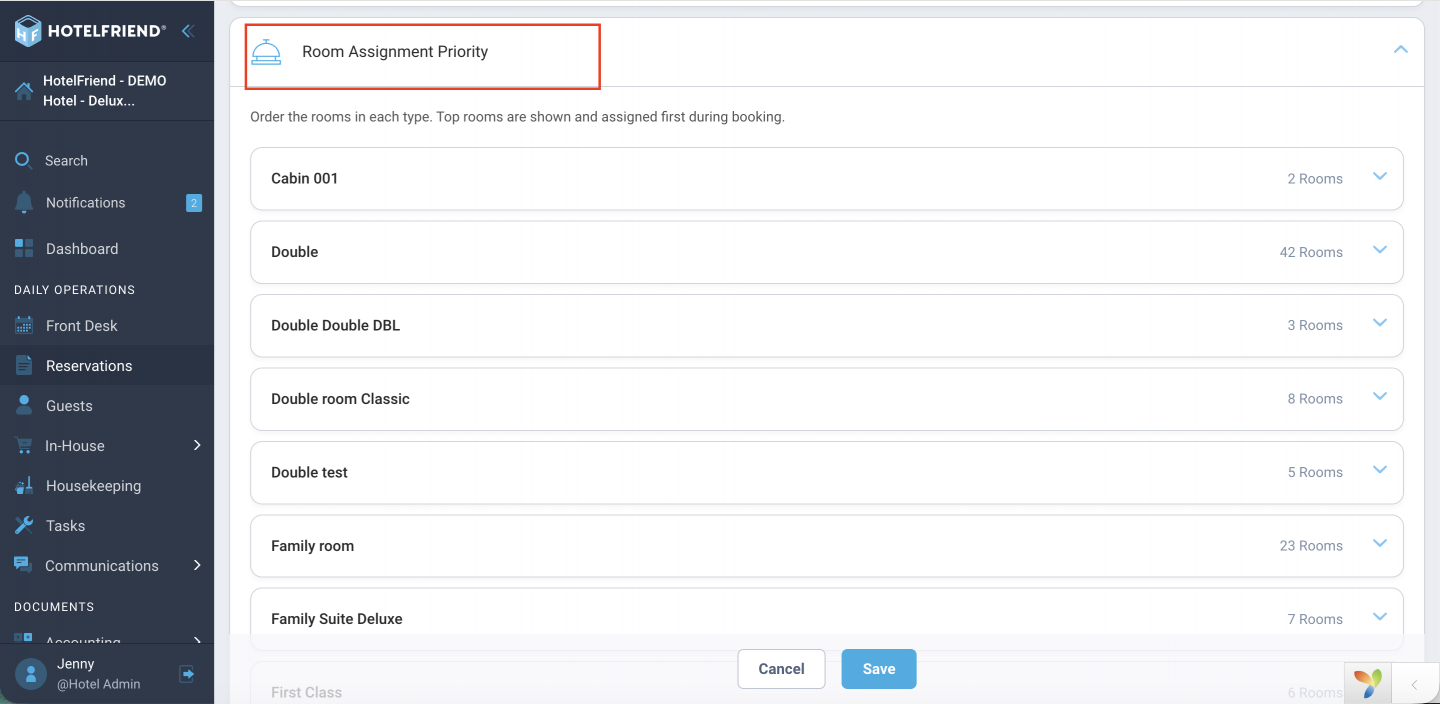Screen dimensions: 1440x704
Task: Click the logout icon beside Jenny
Action: (x=187, y=674)
